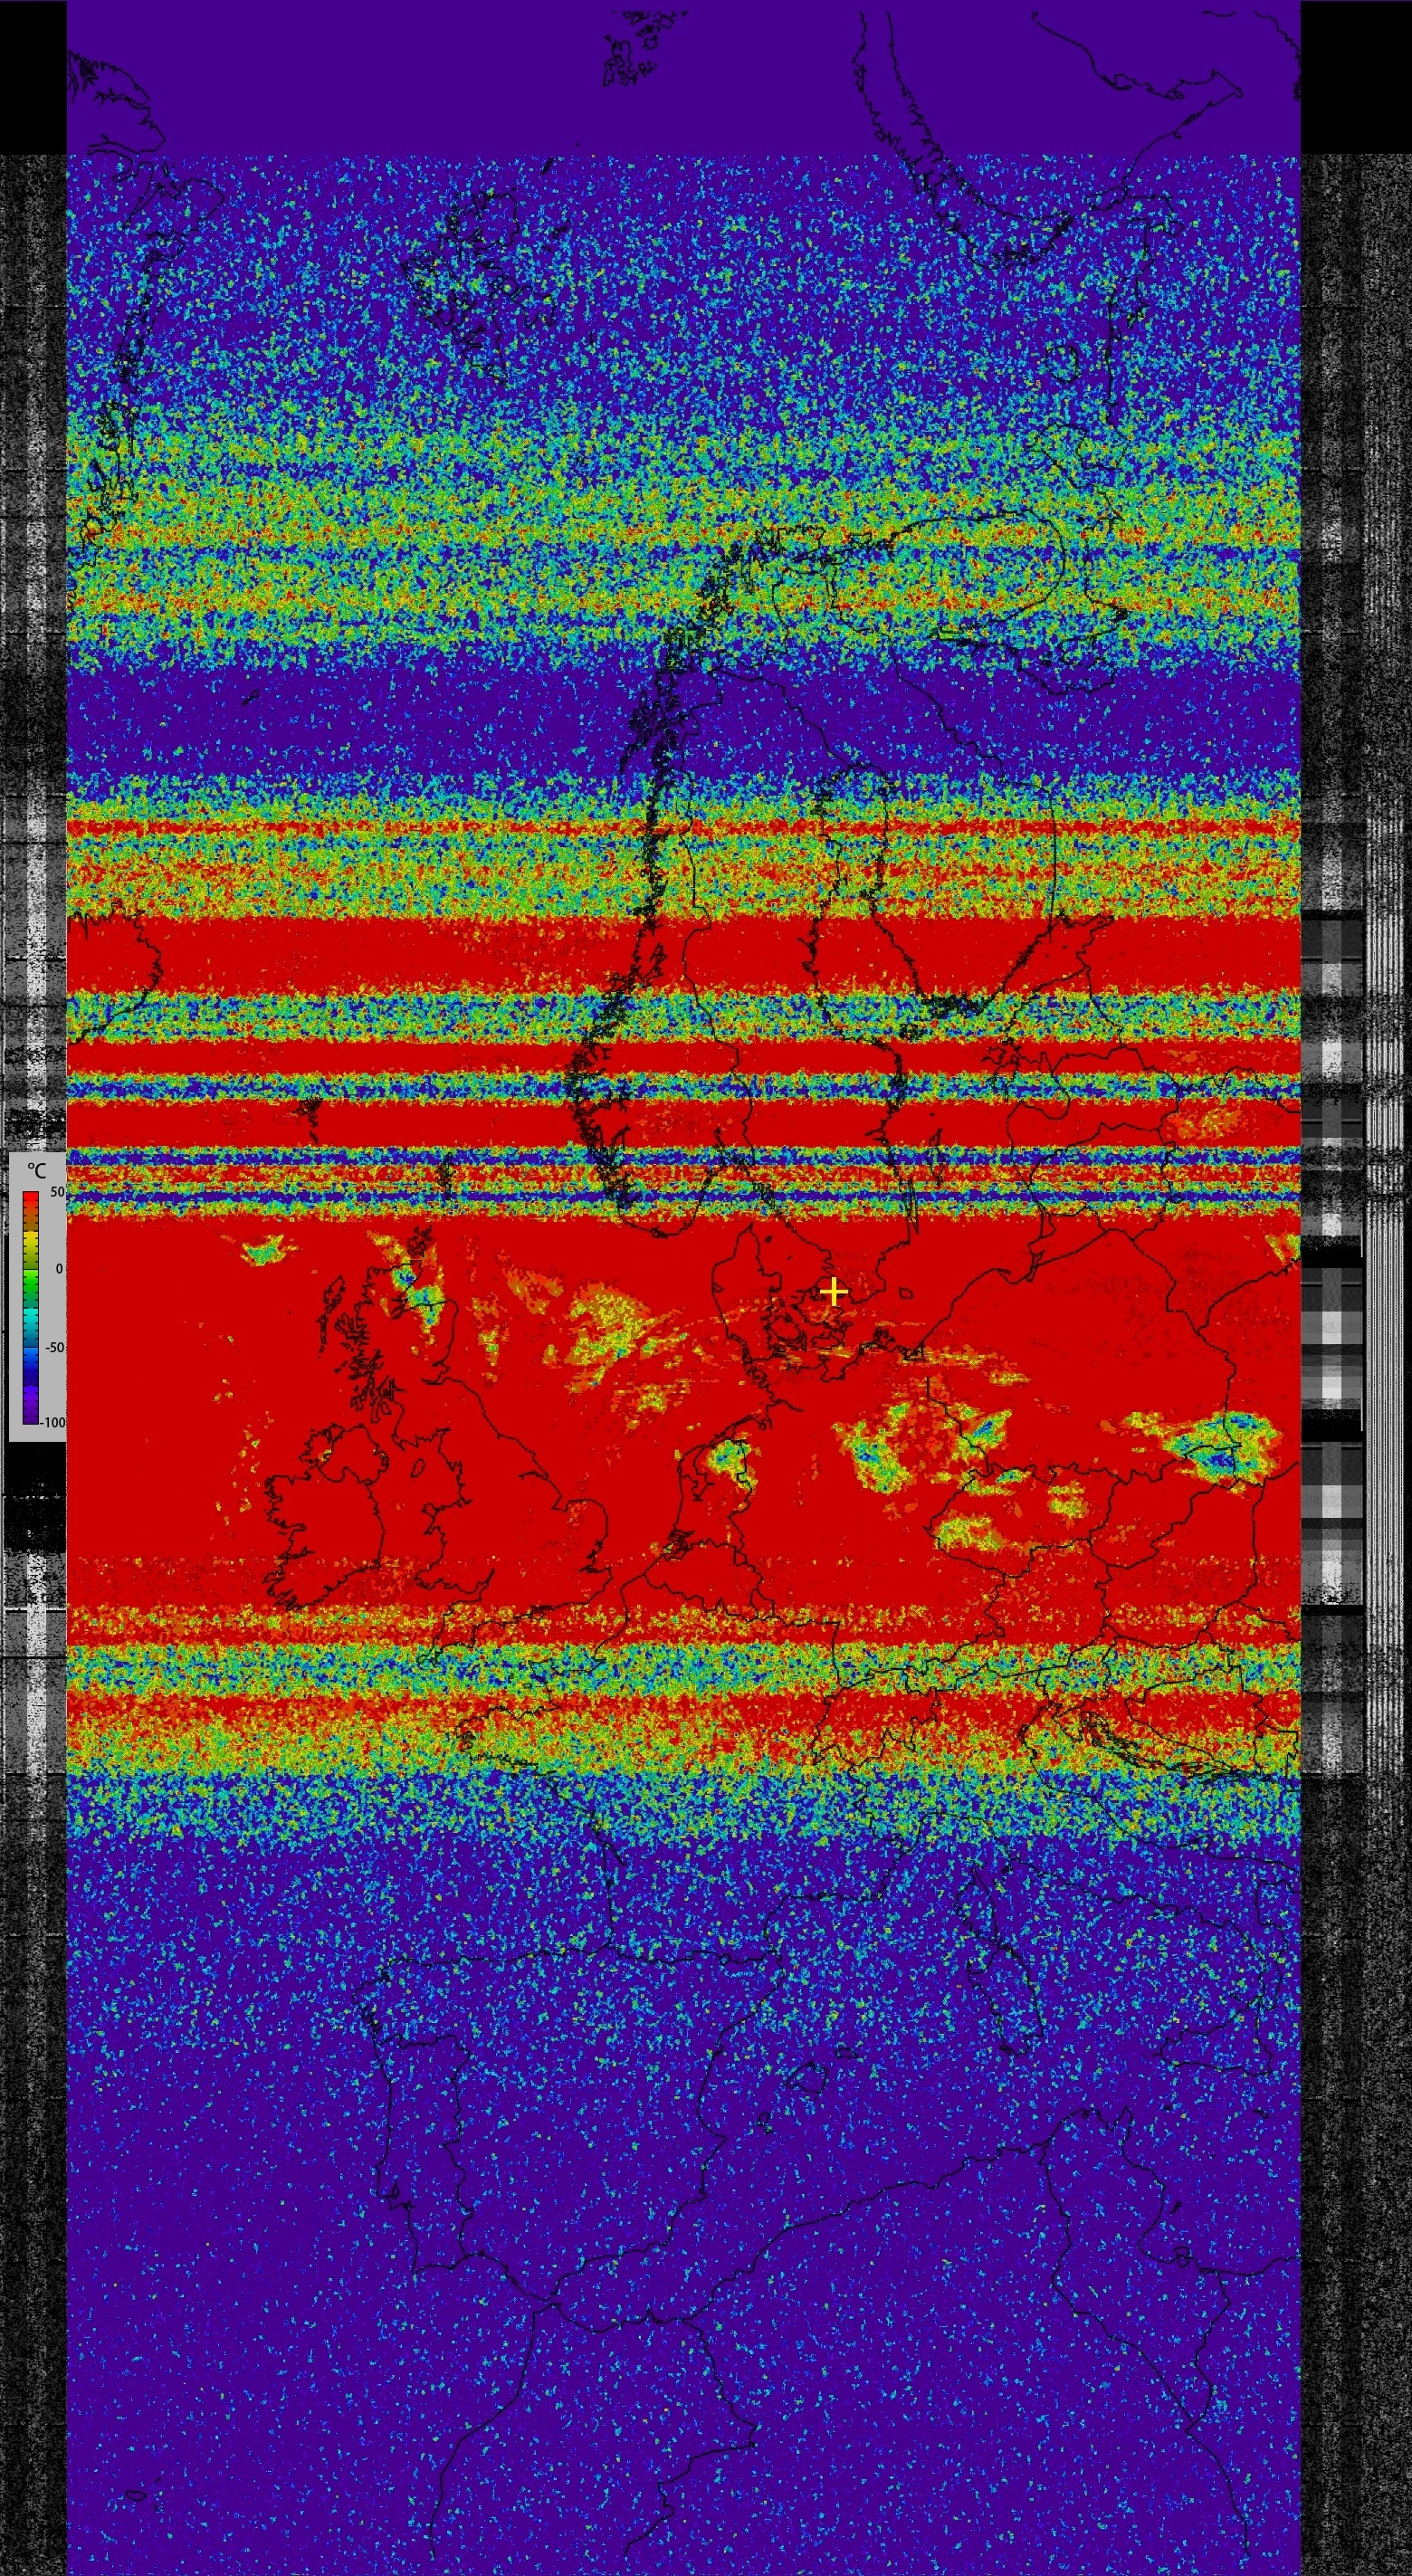Click the temperature color scale bar
This screenshot has height=2576, width=1412.
pyautogui.click(x=31, y=1307)
